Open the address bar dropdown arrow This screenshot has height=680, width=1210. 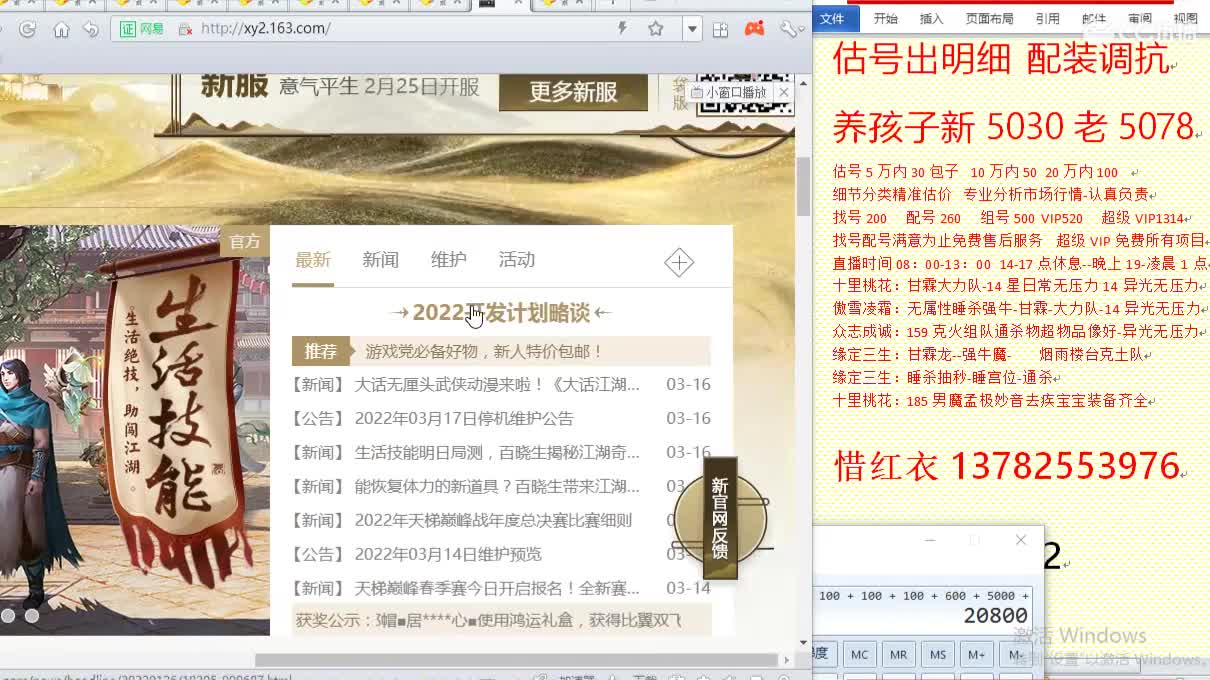(692, 29)
